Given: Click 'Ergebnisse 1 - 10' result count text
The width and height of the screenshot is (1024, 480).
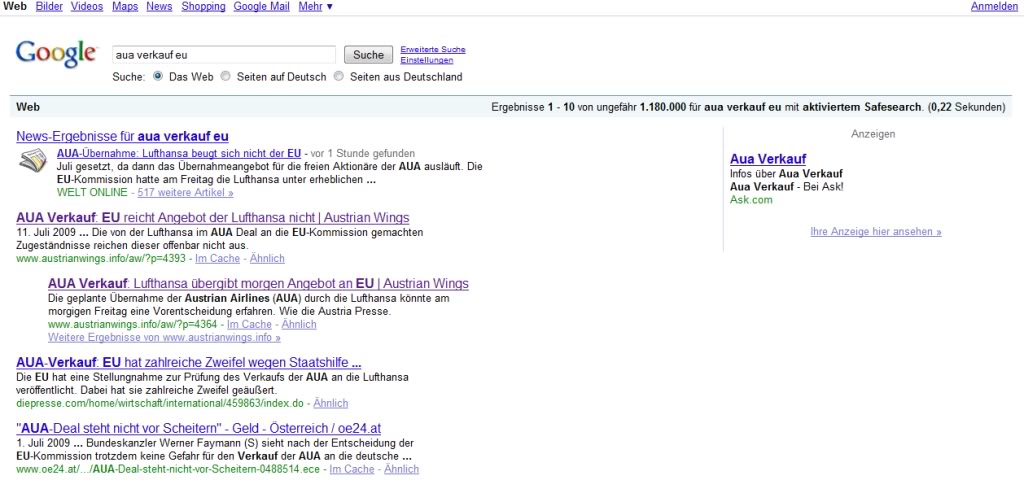Looking at the screenshot, I should [x=533, y=107].
